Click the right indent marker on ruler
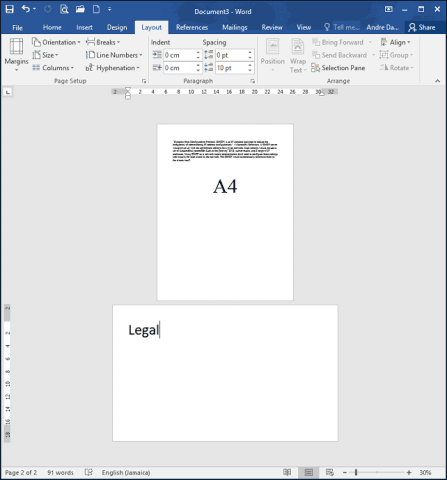This screenshot has width=447, height=480. (322, 94)
